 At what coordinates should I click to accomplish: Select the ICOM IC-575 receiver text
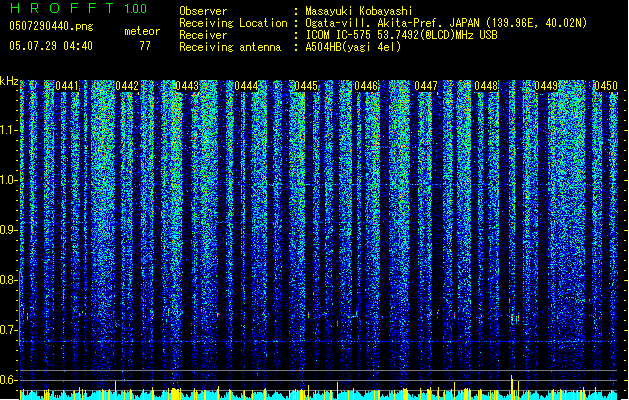[x=402, y=35]
